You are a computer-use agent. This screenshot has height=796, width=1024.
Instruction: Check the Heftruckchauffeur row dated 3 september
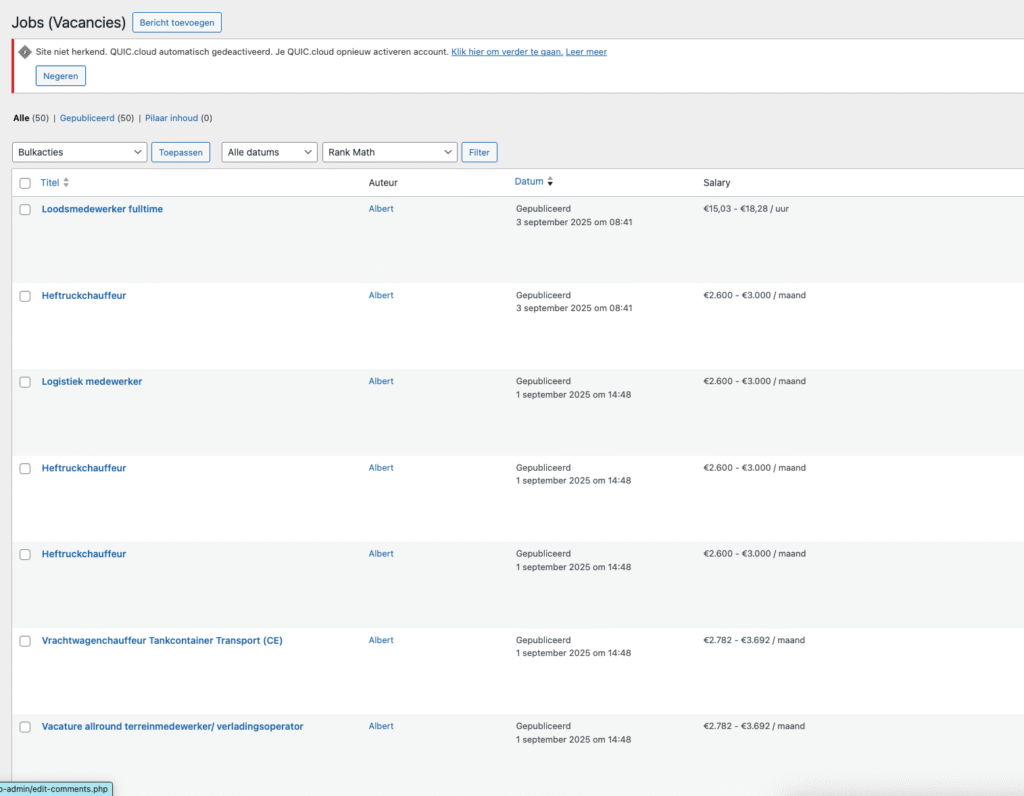pyautogui.click(x=25, y=296)
